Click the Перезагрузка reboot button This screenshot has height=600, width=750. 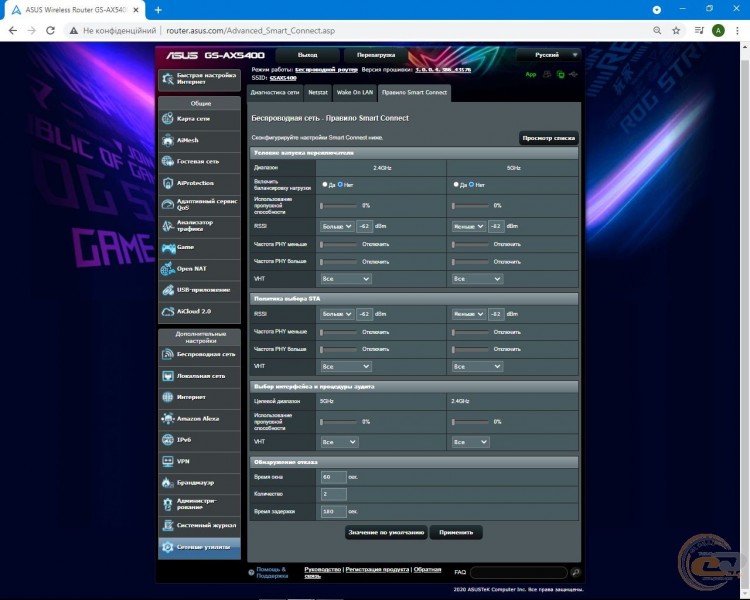376,55
